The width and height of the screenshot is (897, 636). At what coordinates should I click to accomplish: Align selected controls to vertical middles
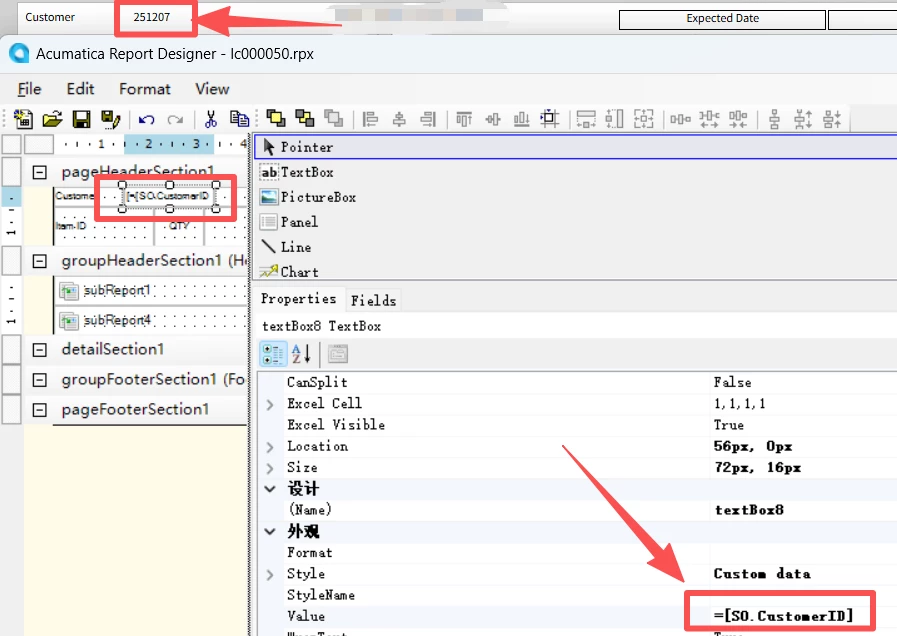coord(493,119)
